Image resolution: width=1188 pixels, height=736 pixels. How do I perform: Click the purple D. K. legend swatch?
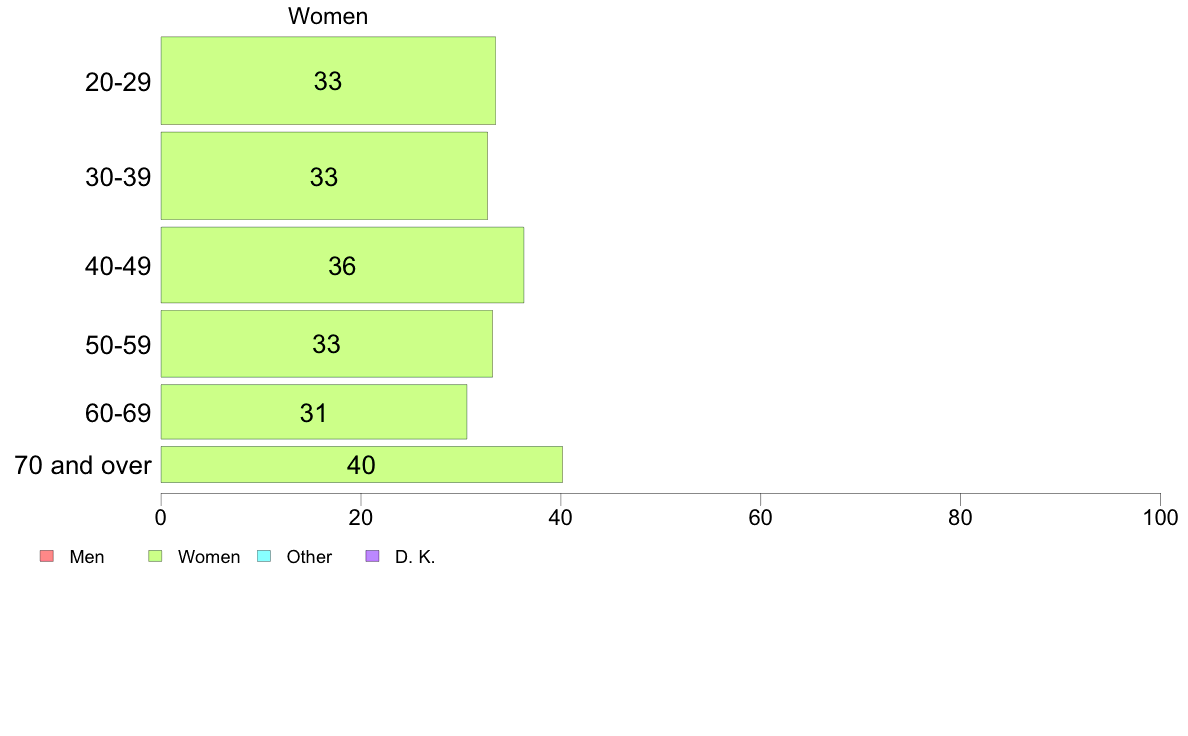click(372, 556)
